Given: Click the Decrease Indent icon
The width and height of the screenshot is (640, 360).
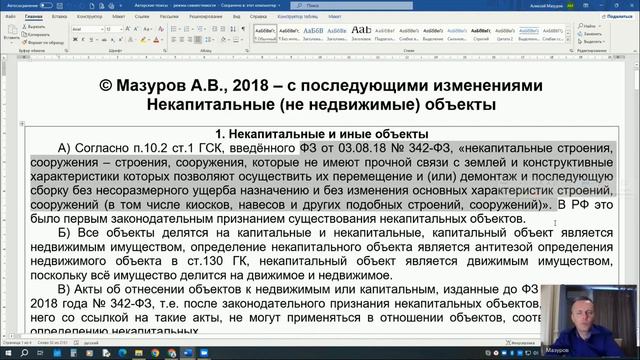Looking at the screenshot, I should pyautogui.click(x=215, y=29).
